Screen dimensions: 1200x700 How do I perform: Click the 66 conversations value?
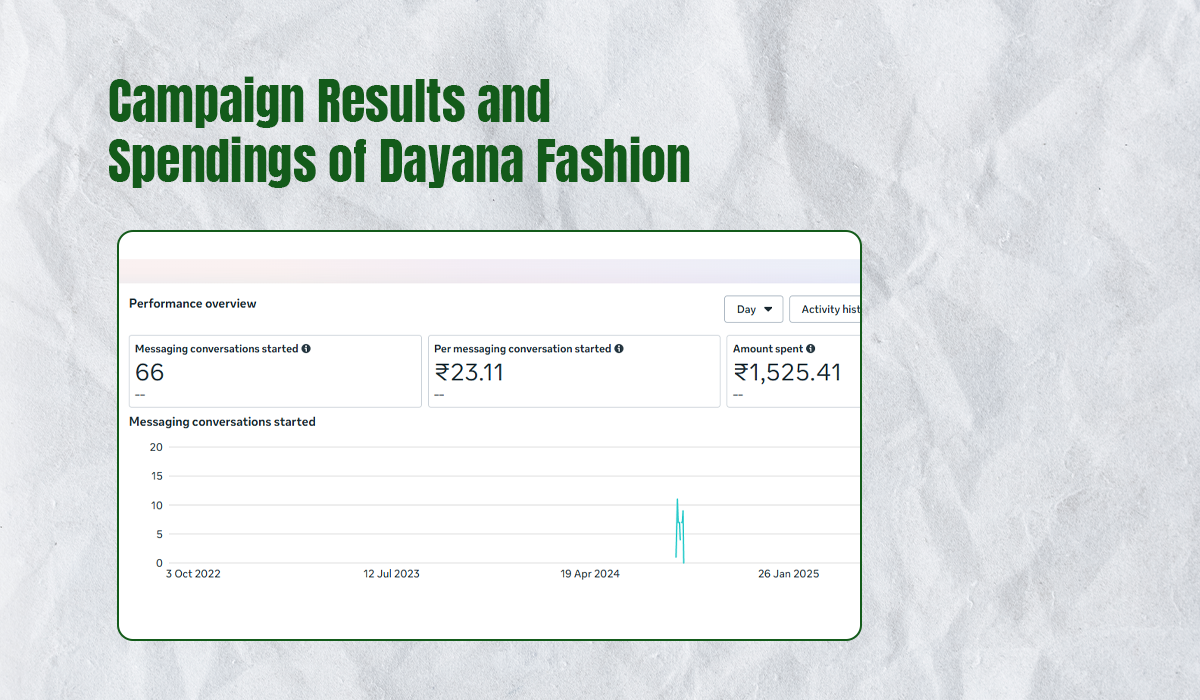pos(150,373)
